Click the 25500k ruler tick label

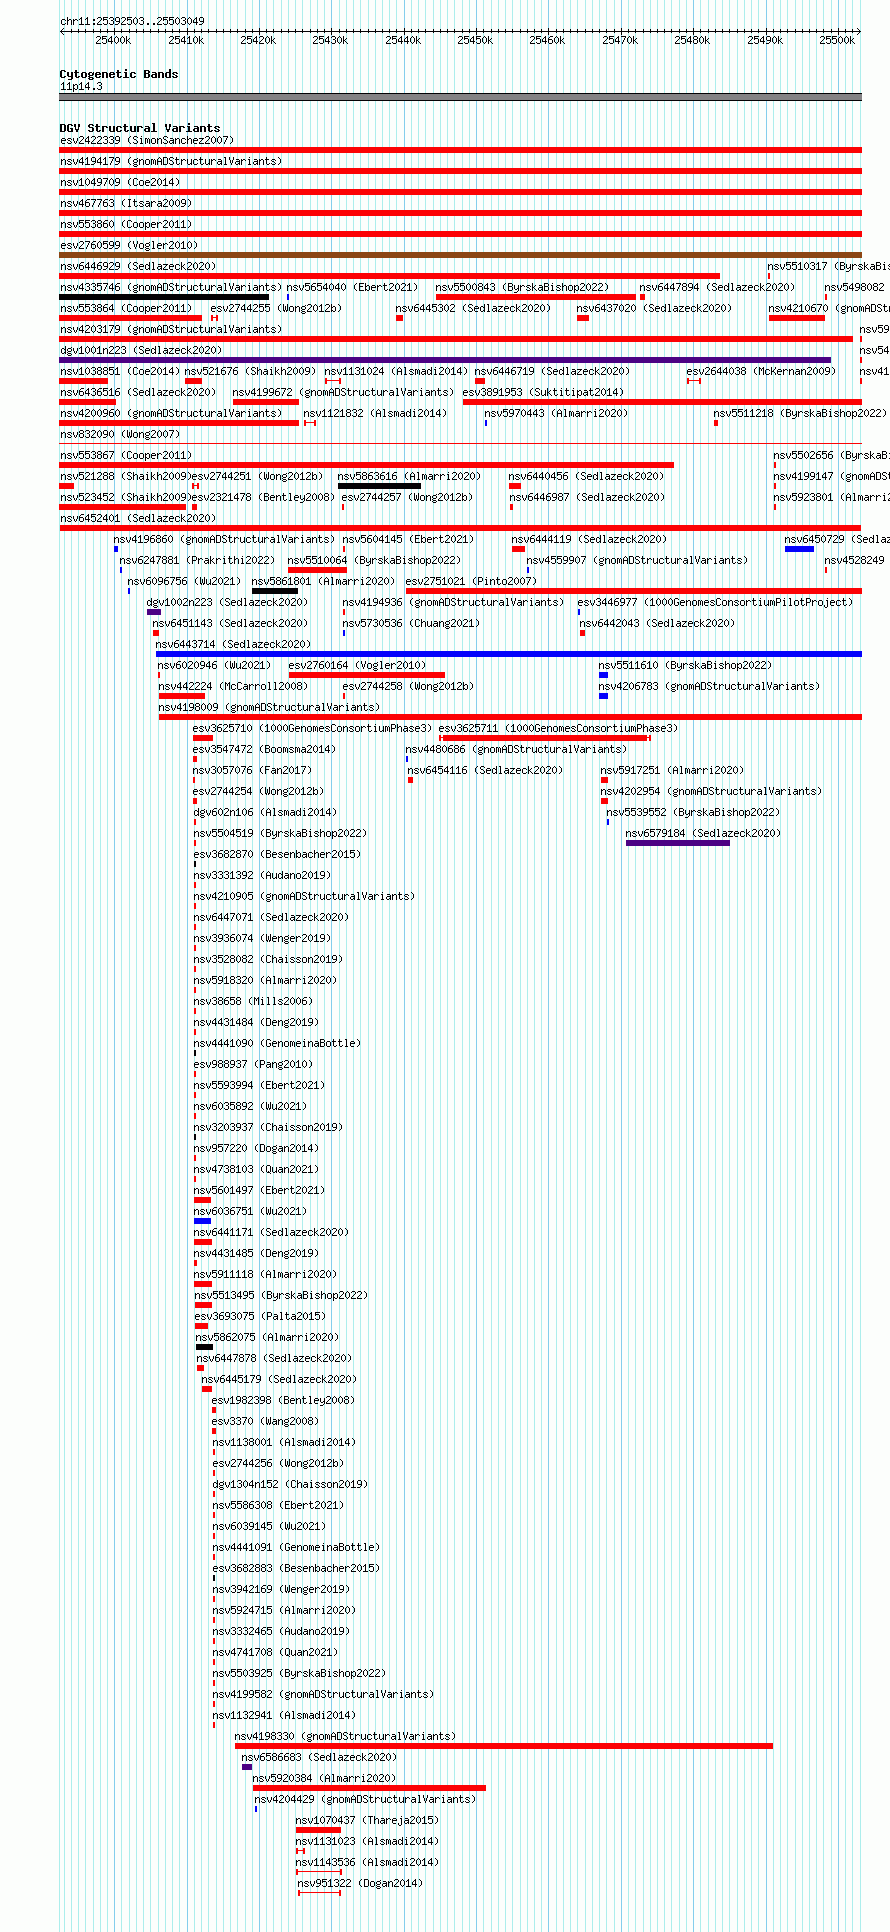pos(837,40)
